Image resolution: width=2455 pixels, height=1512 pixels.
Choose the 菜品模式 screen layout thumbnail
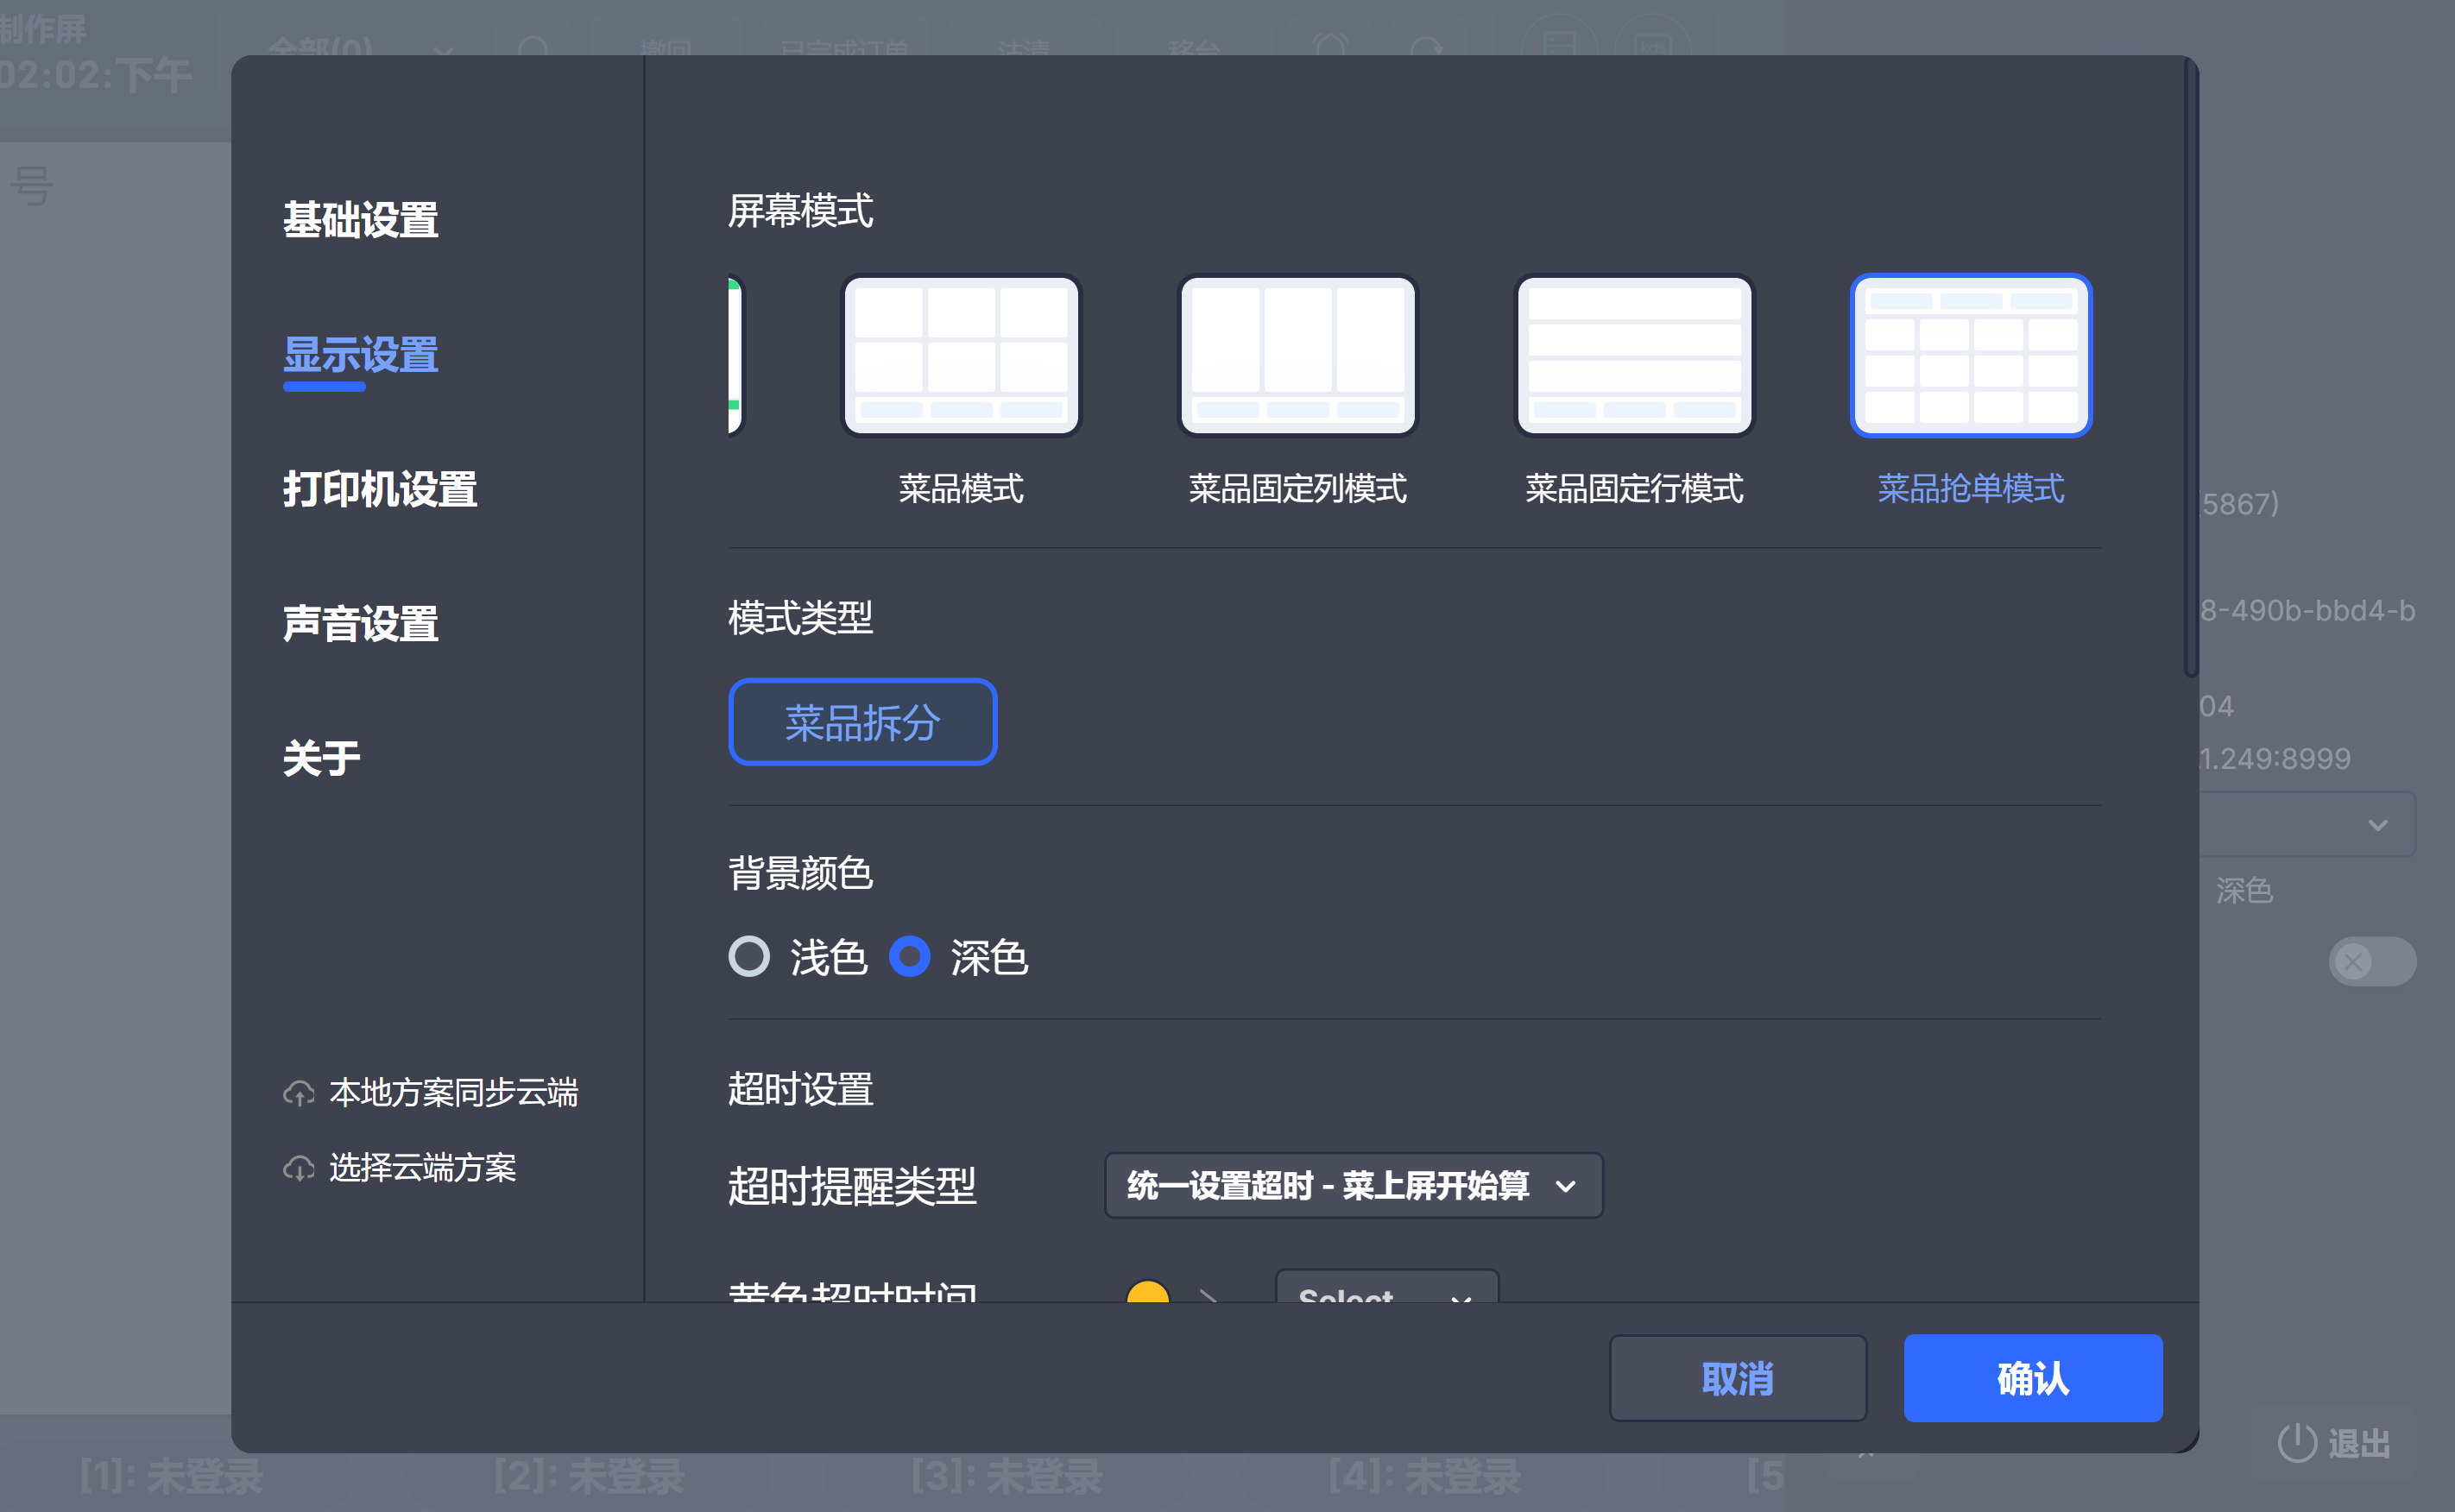pyautogui.click(x=961, y=356)
